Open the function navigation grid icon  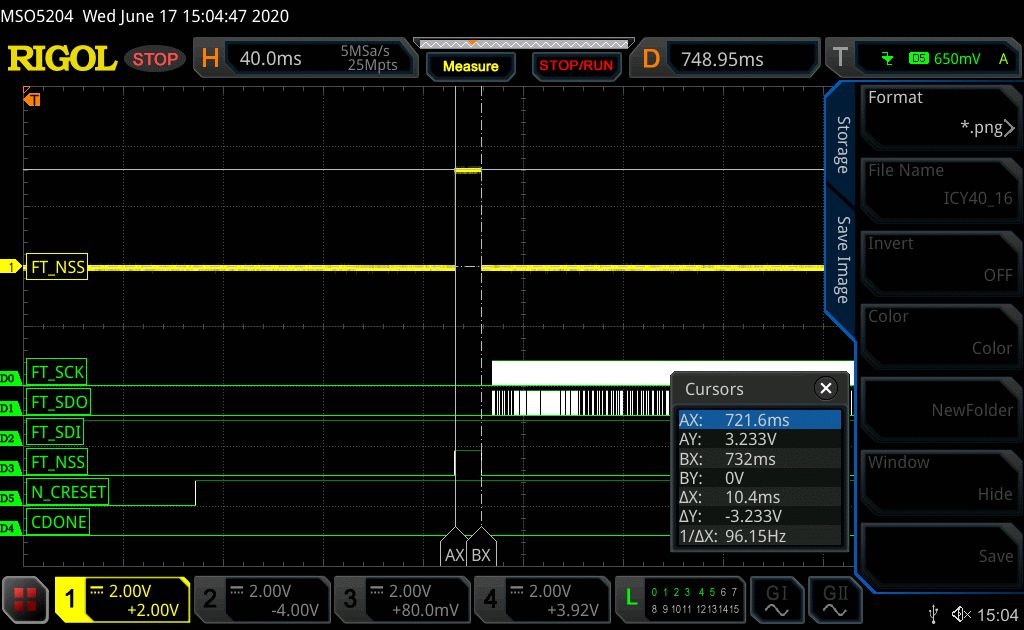pos(26,600)
